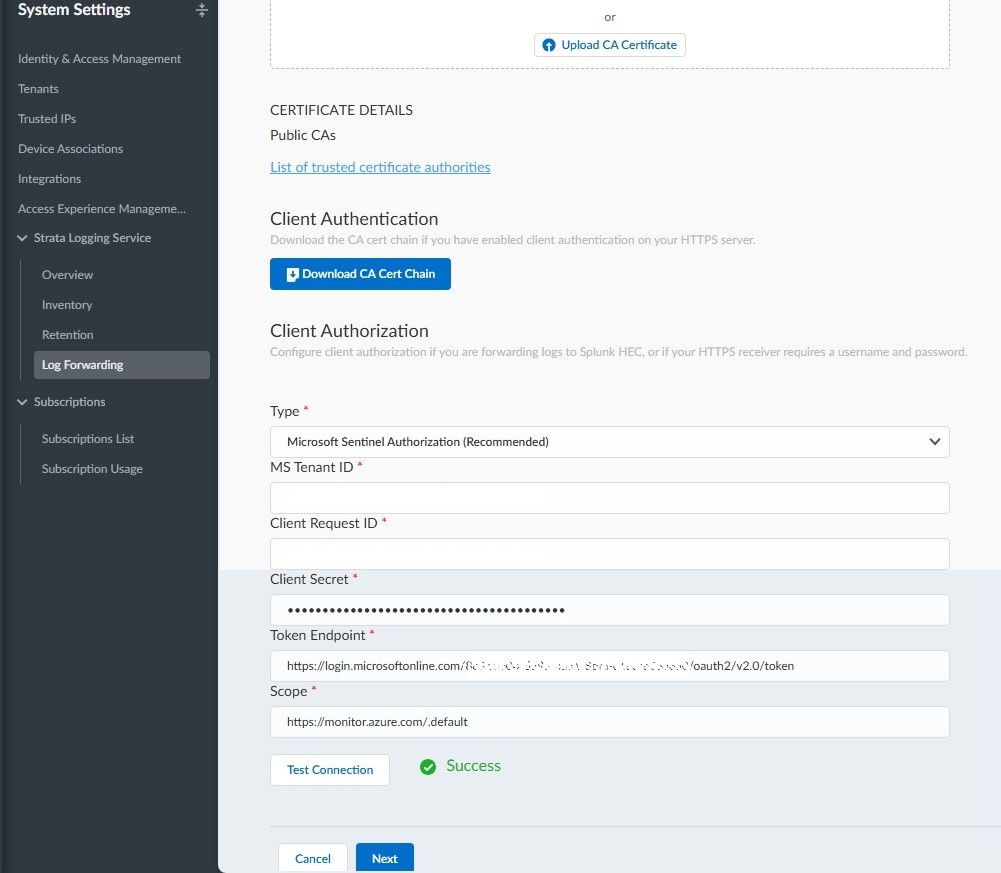Go to Tenants settings
Image resolution: width=1001 pixels, height=873 pixels.
pyautogui.click(x=38, y=89)
